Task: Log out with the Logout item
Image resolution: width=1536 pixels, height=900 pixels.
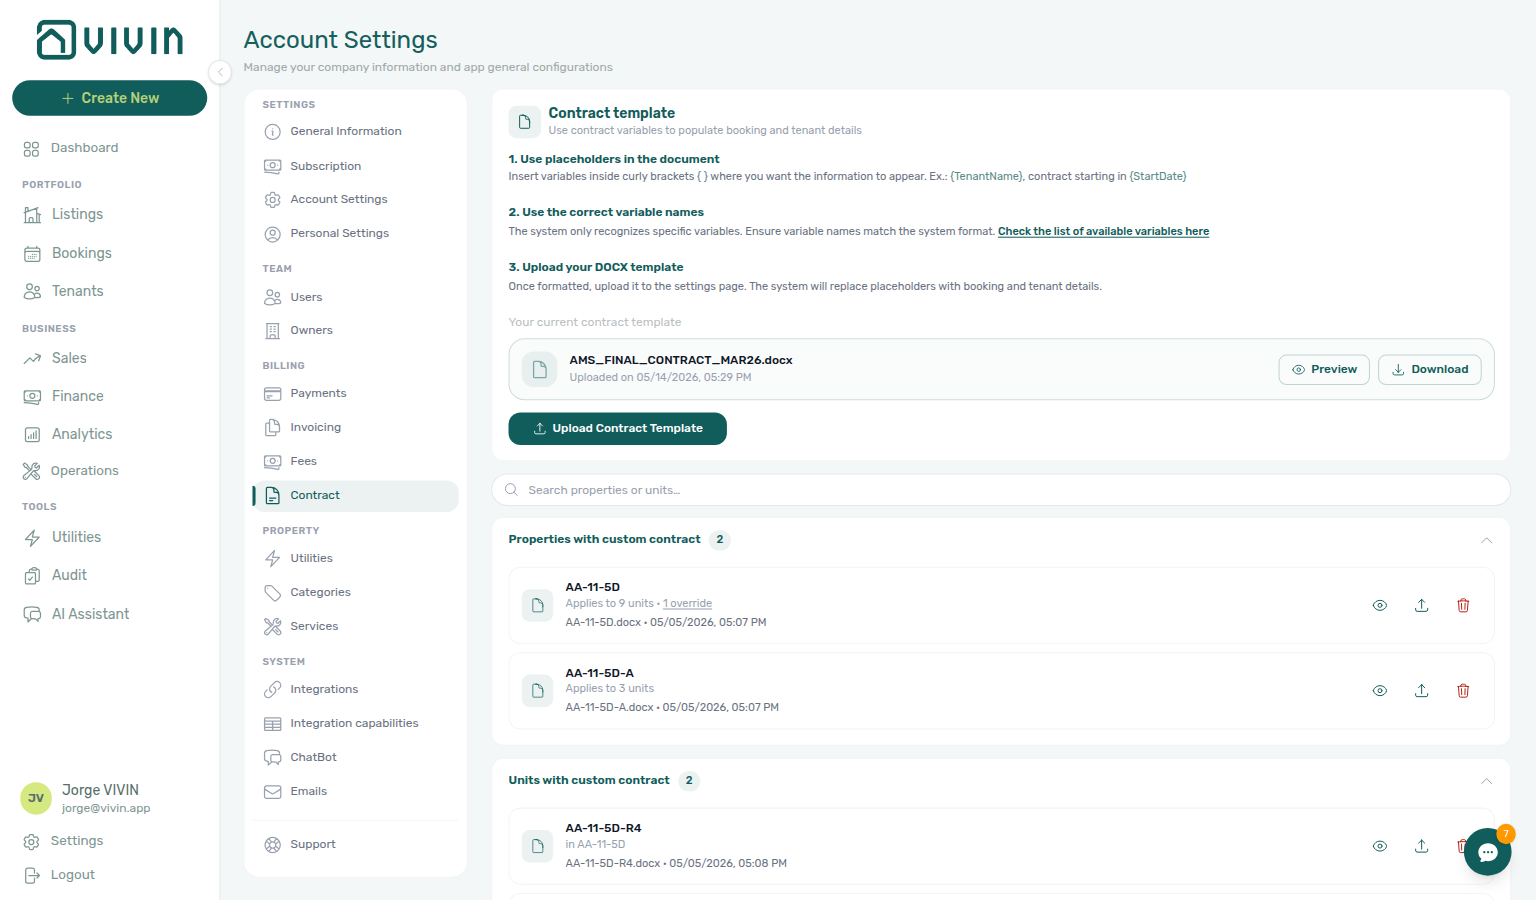Action: click(59, 875)
